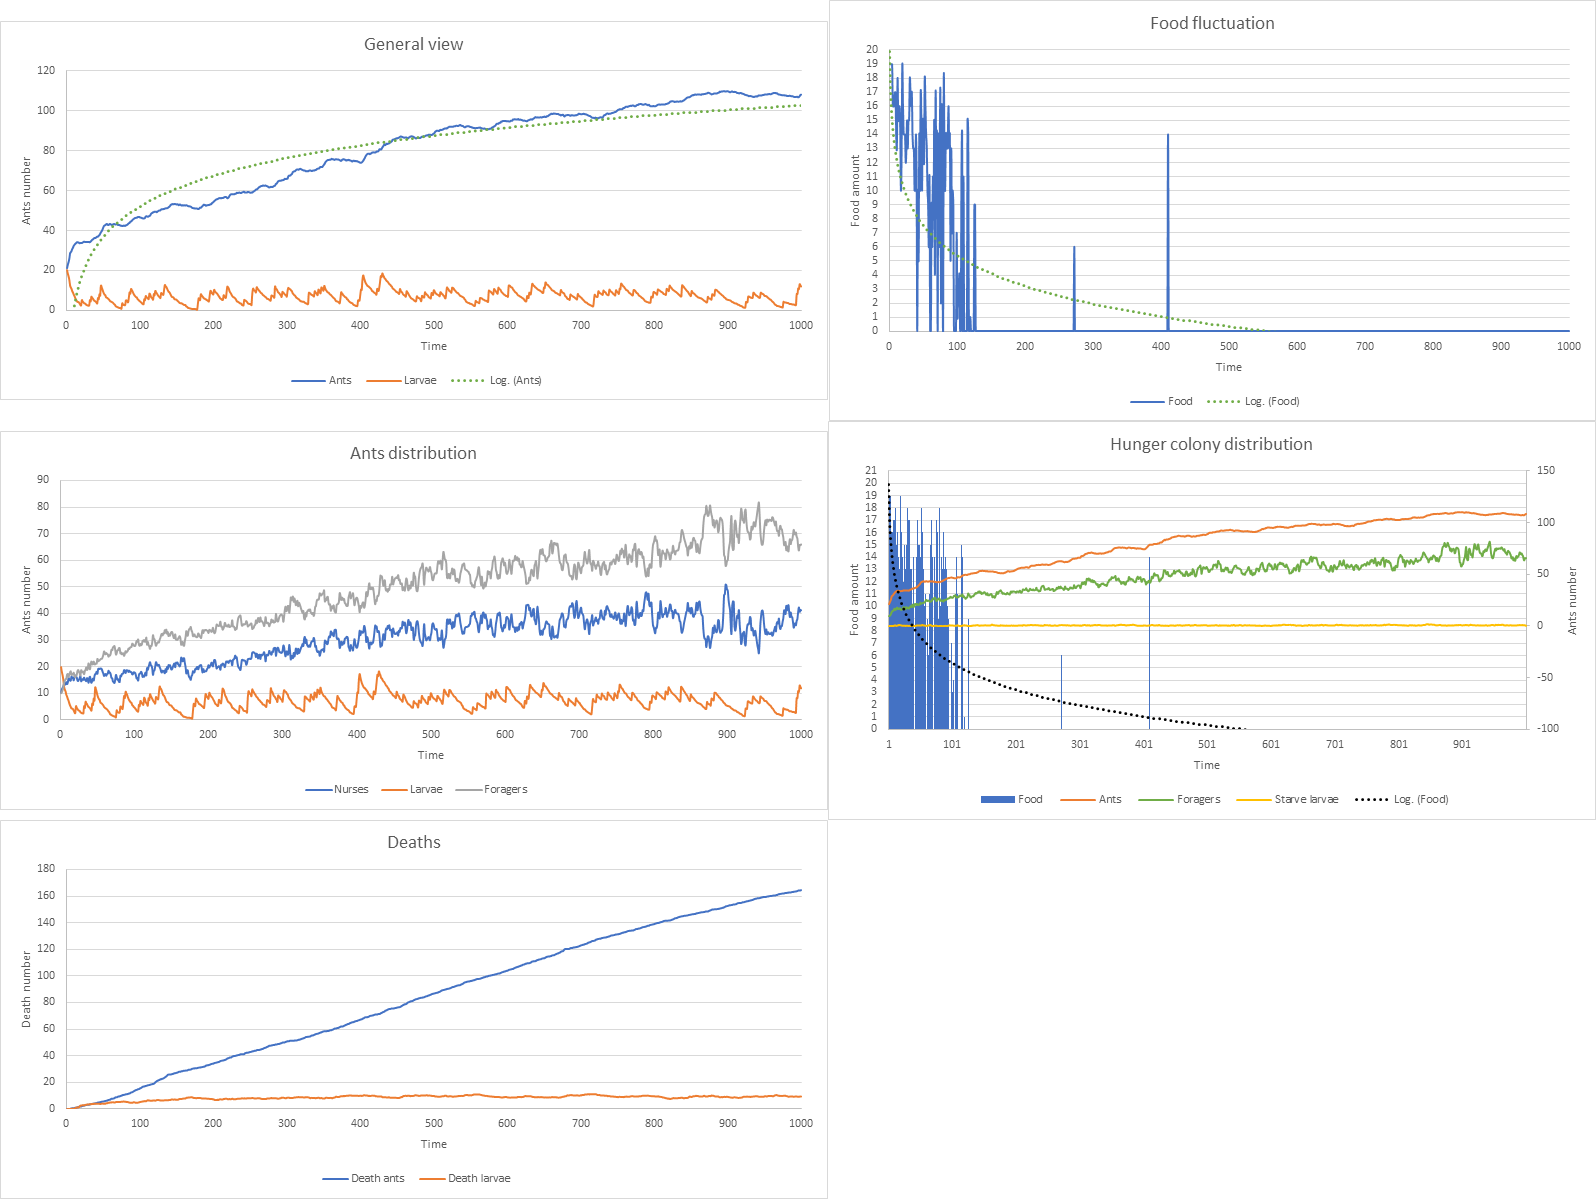1596x1199 pixels.
Task: Click 'Log. (Food)' legend in Hunger colony chart
Action: tap(1402, 799)
